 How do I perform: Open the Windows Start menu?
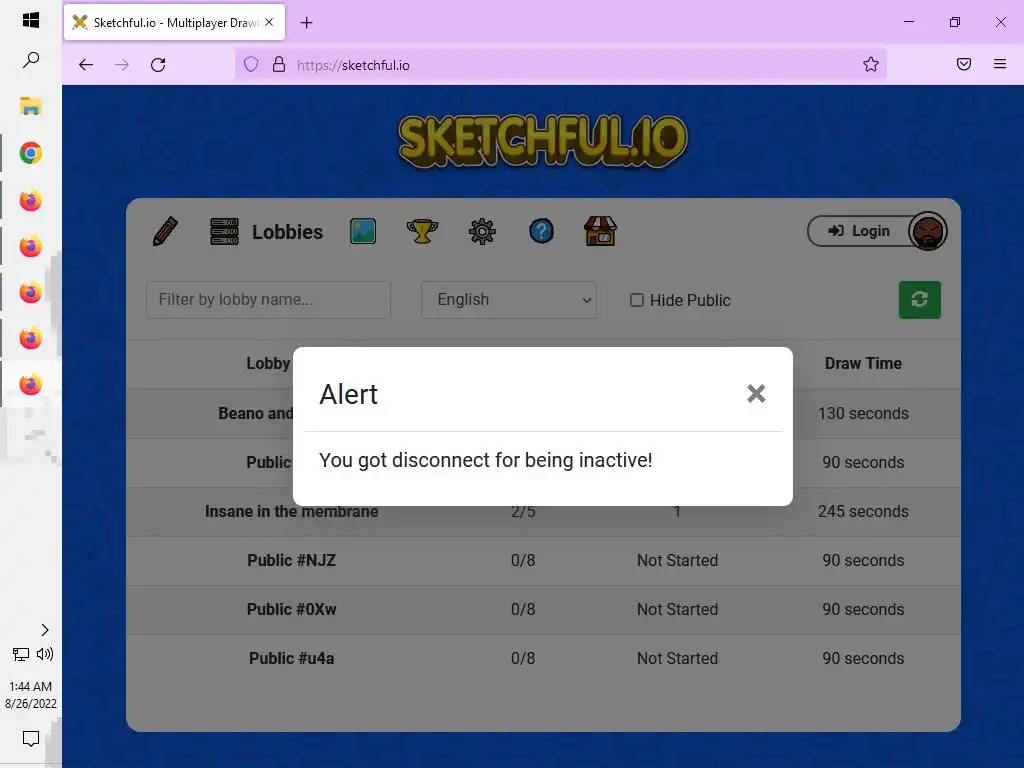(31, 20)
